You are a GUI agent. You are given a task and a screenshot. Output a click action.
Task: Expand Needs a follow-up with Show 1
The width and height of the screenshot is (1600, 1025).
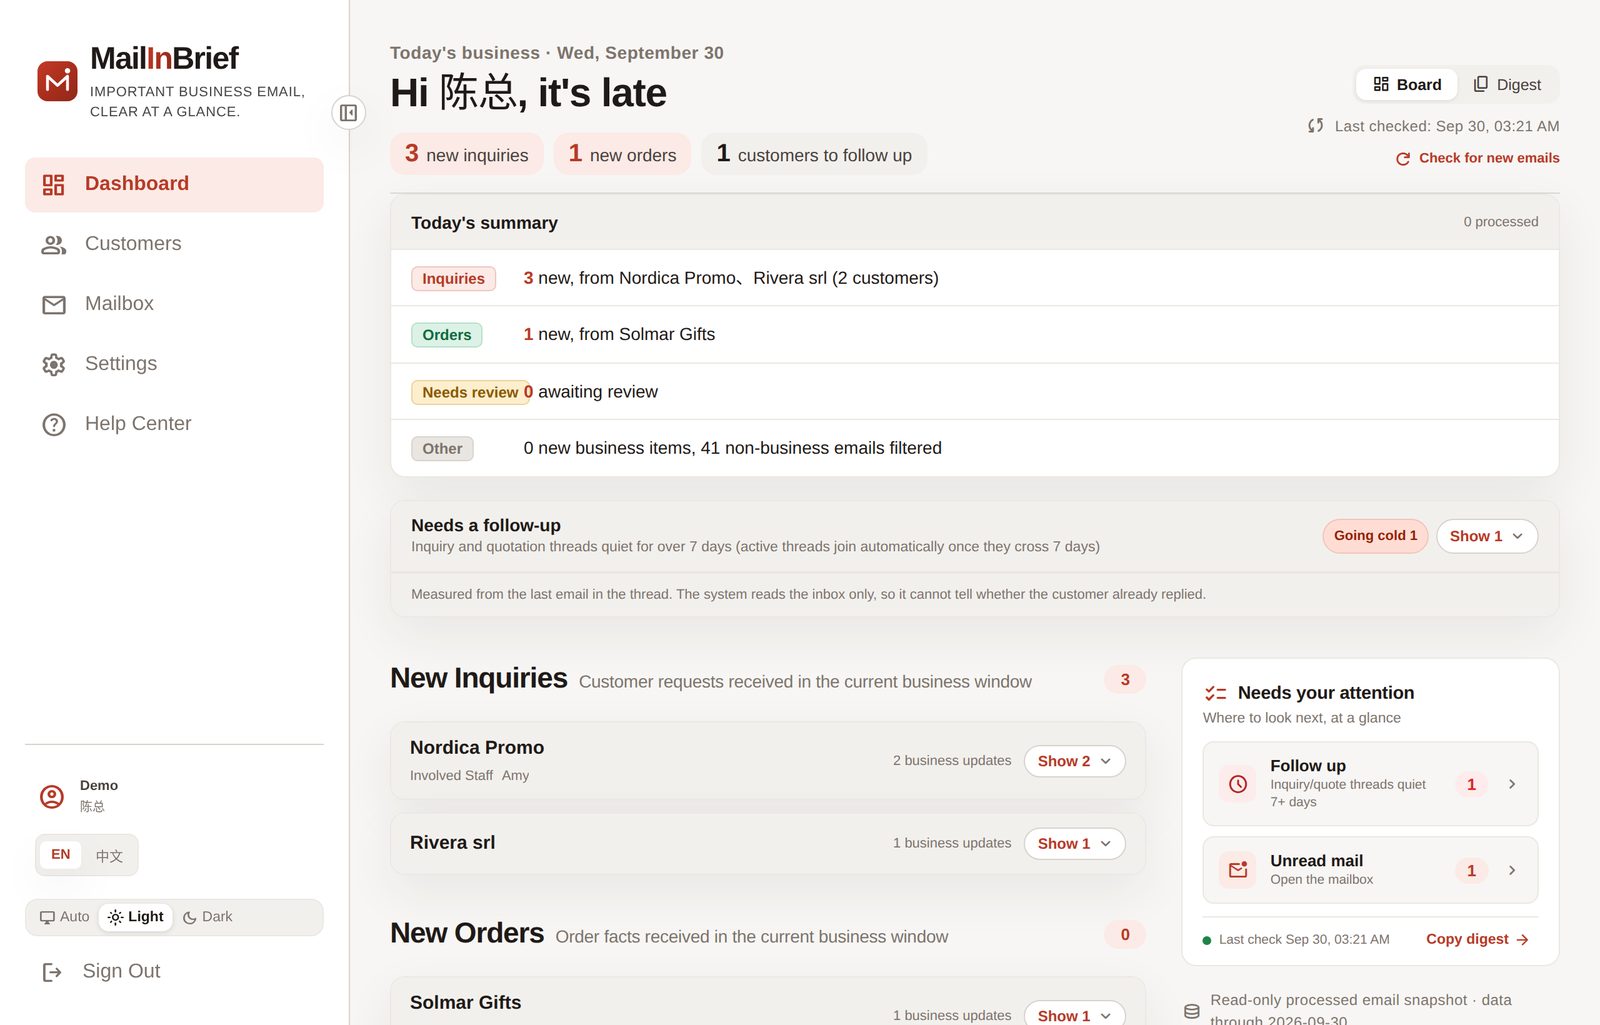click(1487, 536)
